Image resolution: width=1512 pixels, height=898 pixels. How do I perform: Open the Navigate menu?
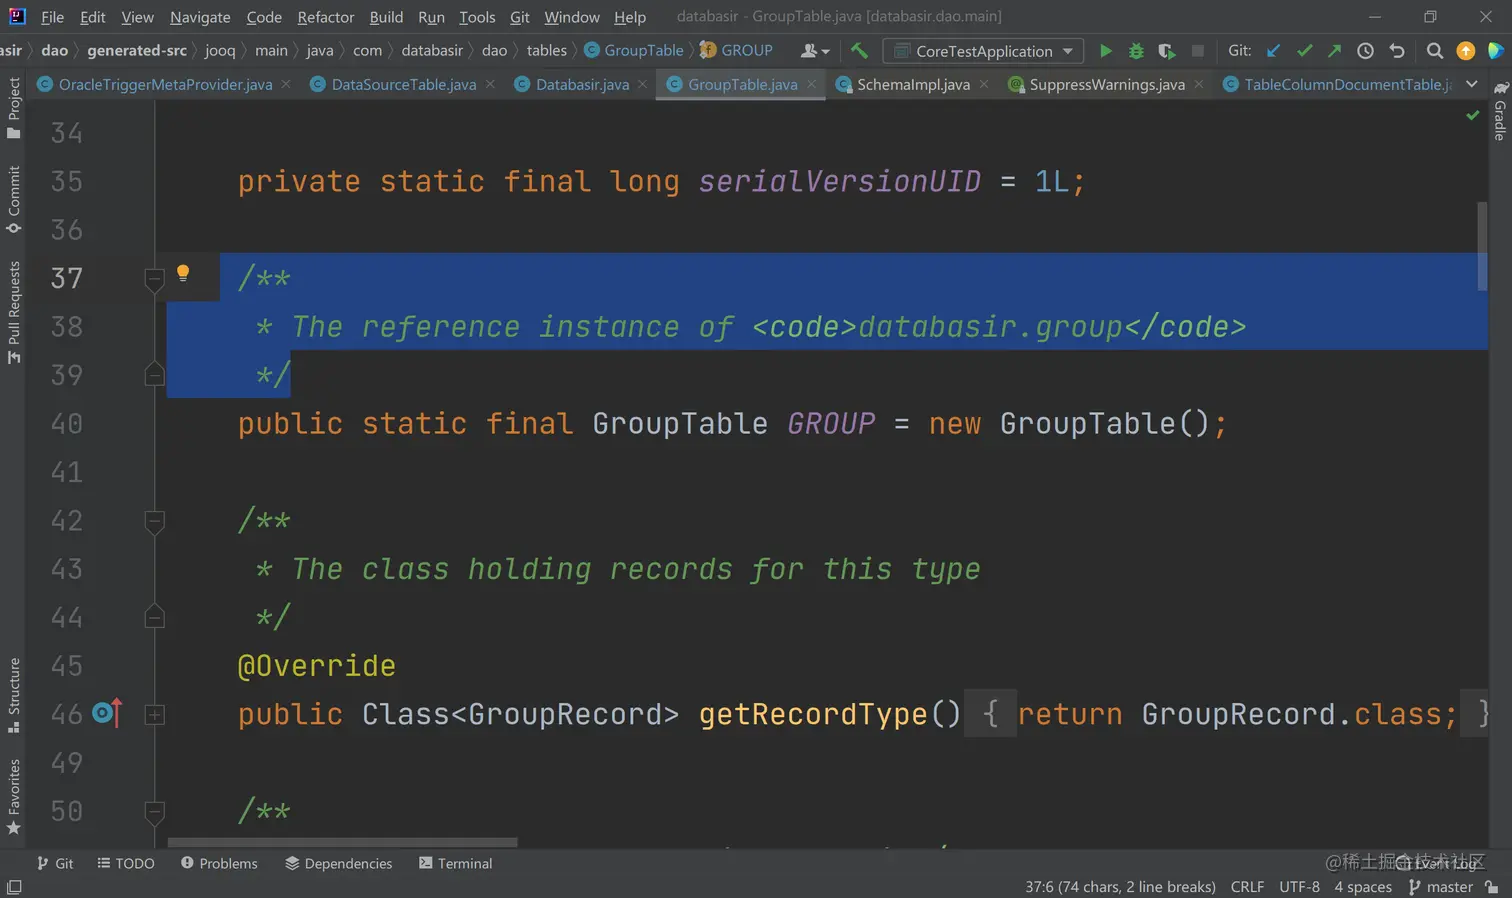200,17
